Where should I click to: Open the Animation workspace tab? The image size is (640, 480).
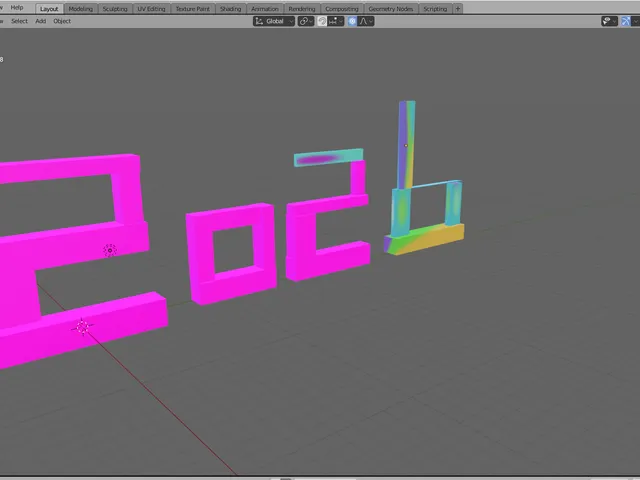pyautogui.click(x=265, y=9)
